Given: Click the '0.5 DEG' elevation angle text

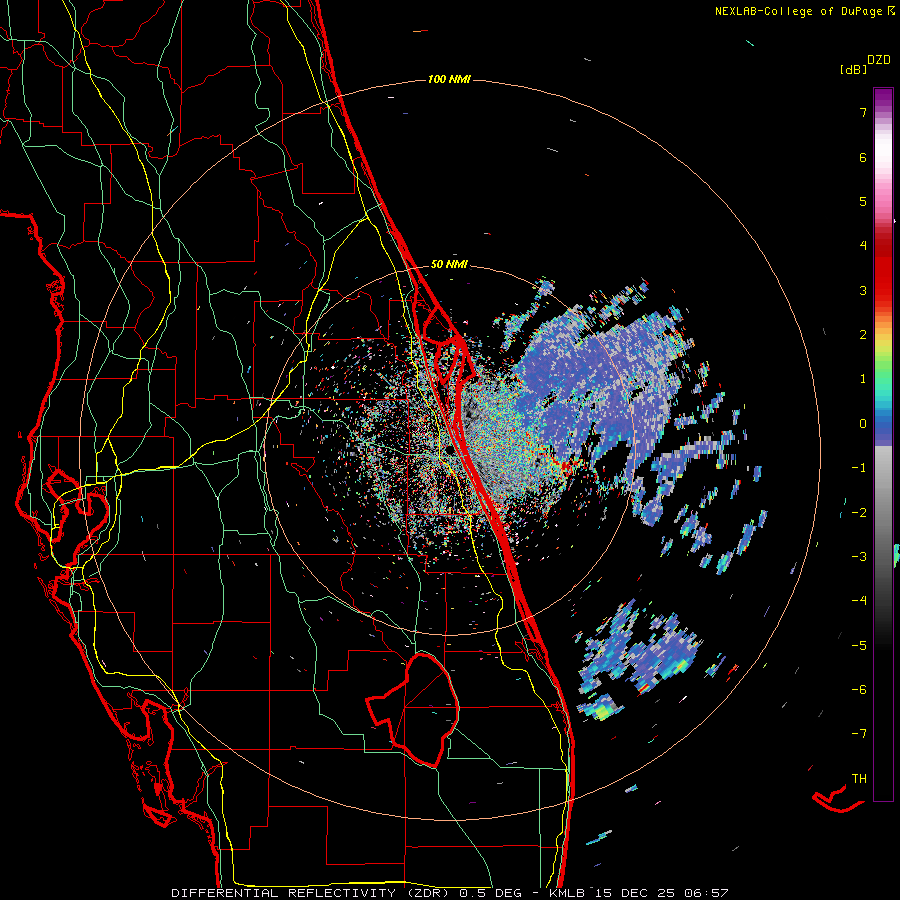Looking at the screenshot, I should 491,893.
